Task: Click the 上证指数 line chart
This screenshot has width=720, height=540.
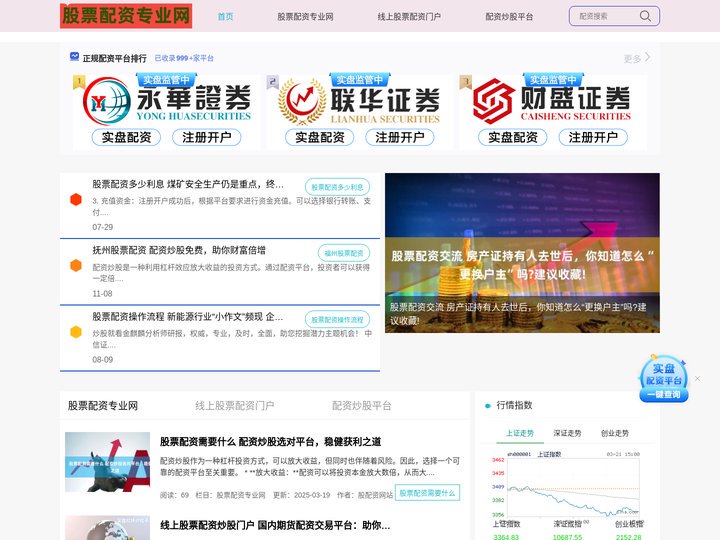Action: (566, 484)
